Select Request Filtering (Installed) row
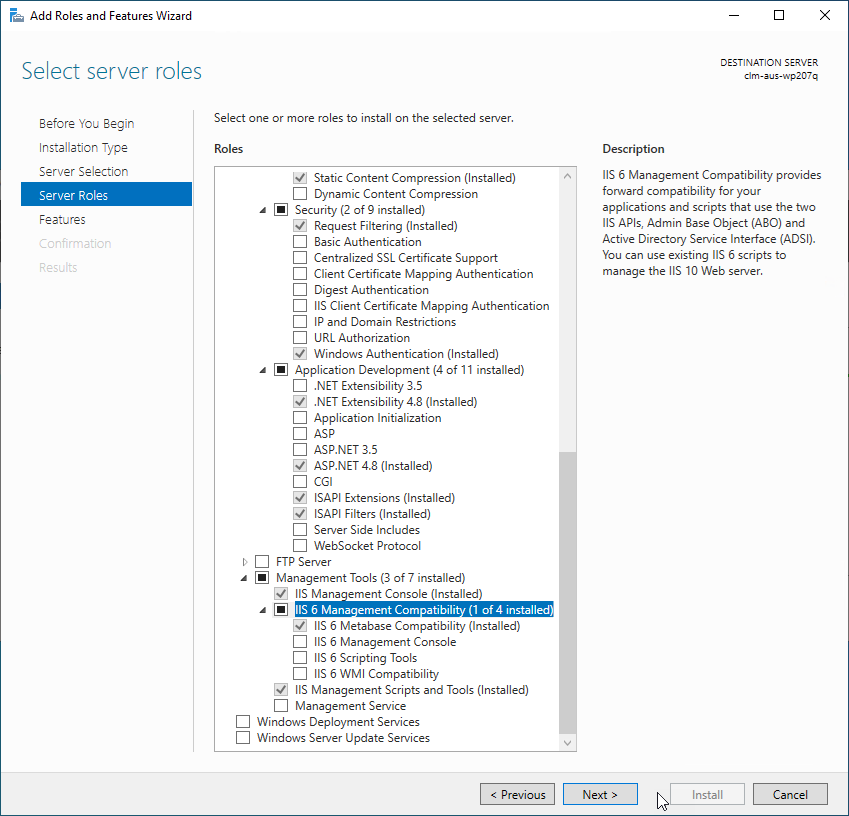 coord(386,226)
